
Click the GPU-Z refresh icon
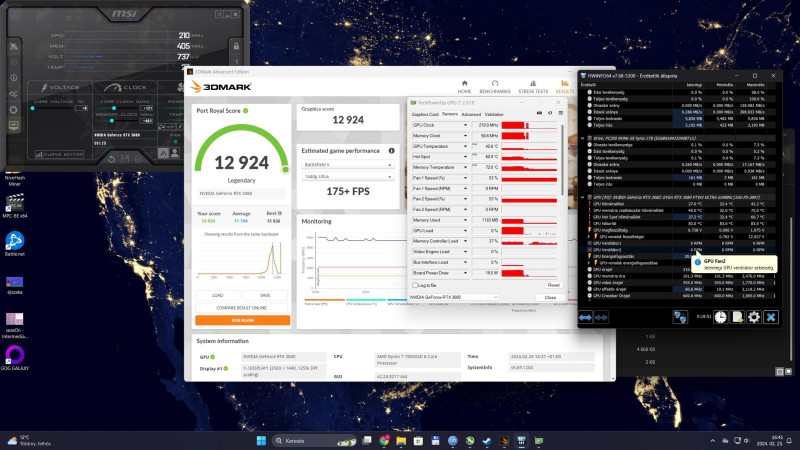(550, 113)
